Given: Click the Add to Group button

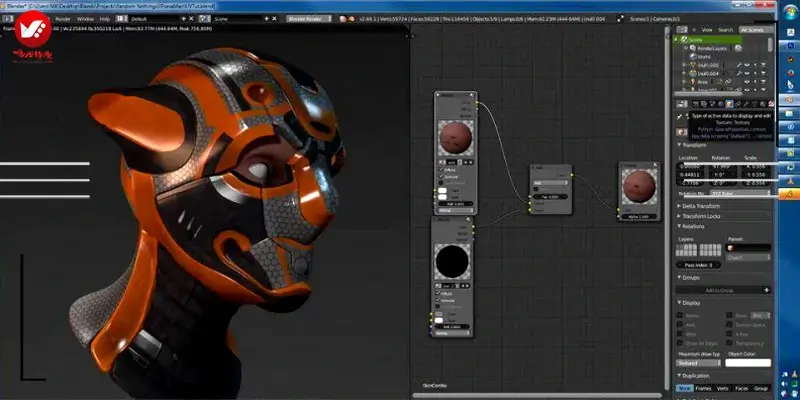Looking at the screenshot, I should tap(723, 290).
